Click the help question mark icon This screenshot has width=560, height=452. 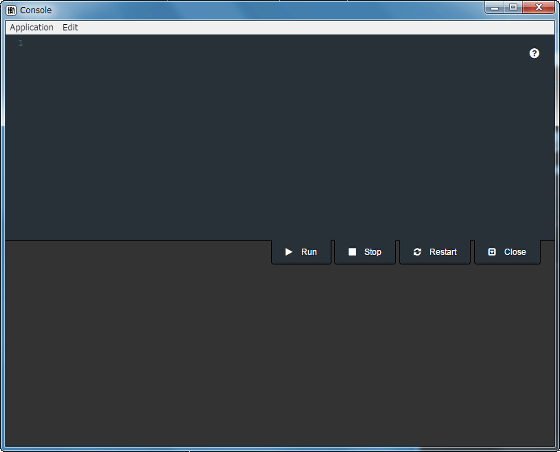click(534, 54)
